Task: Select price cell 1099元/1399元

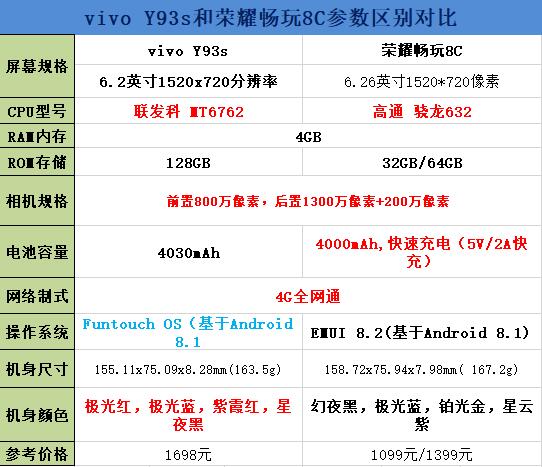Action: click(422, 454)
